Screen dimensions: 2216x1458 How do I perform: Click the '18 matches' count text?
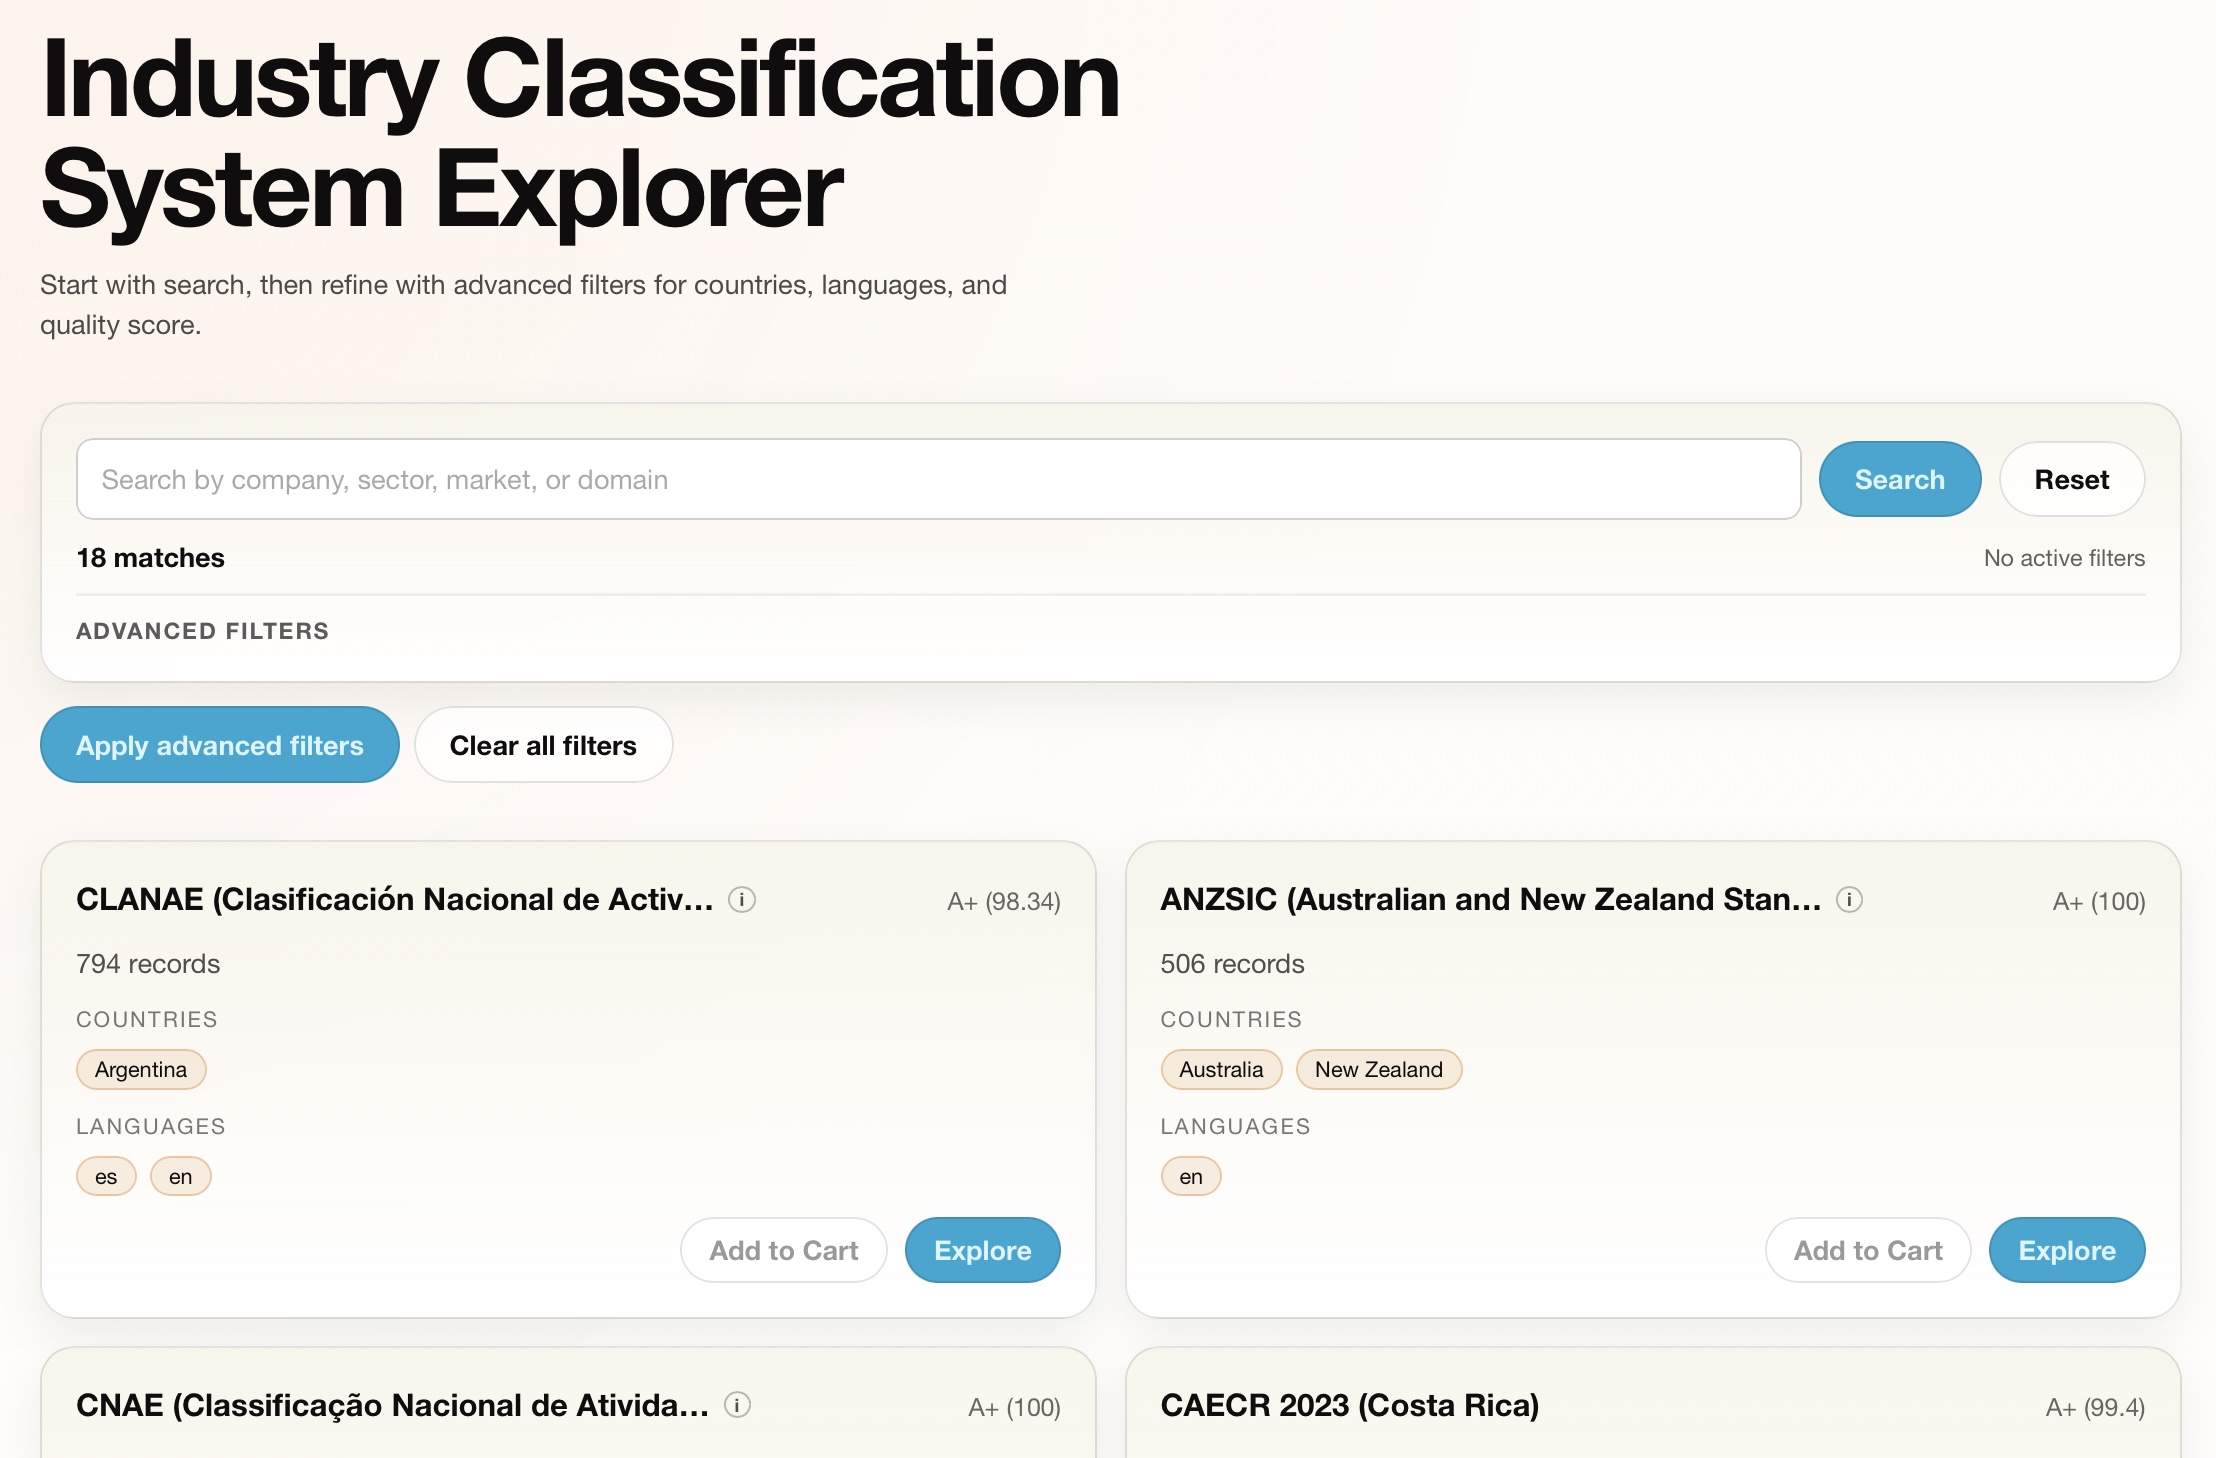pyautogui.click(x=151, y=557)
